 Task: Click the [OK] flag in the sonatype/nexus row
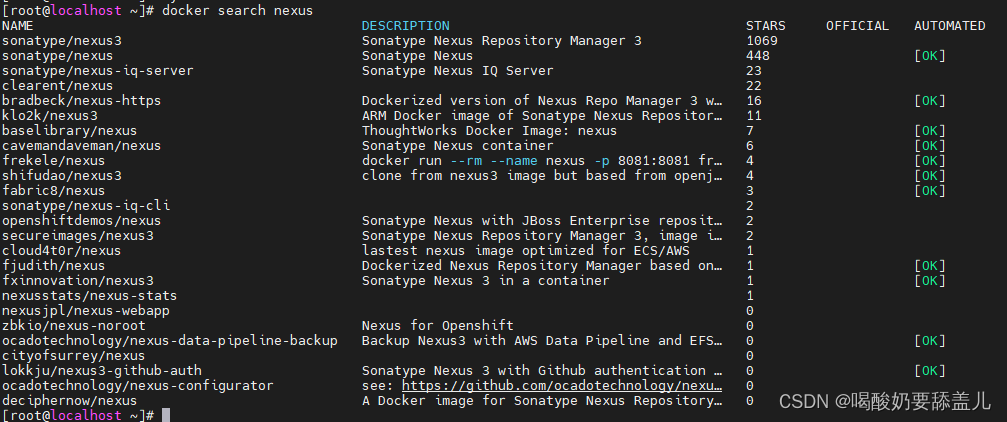click(x=929, y=56)
